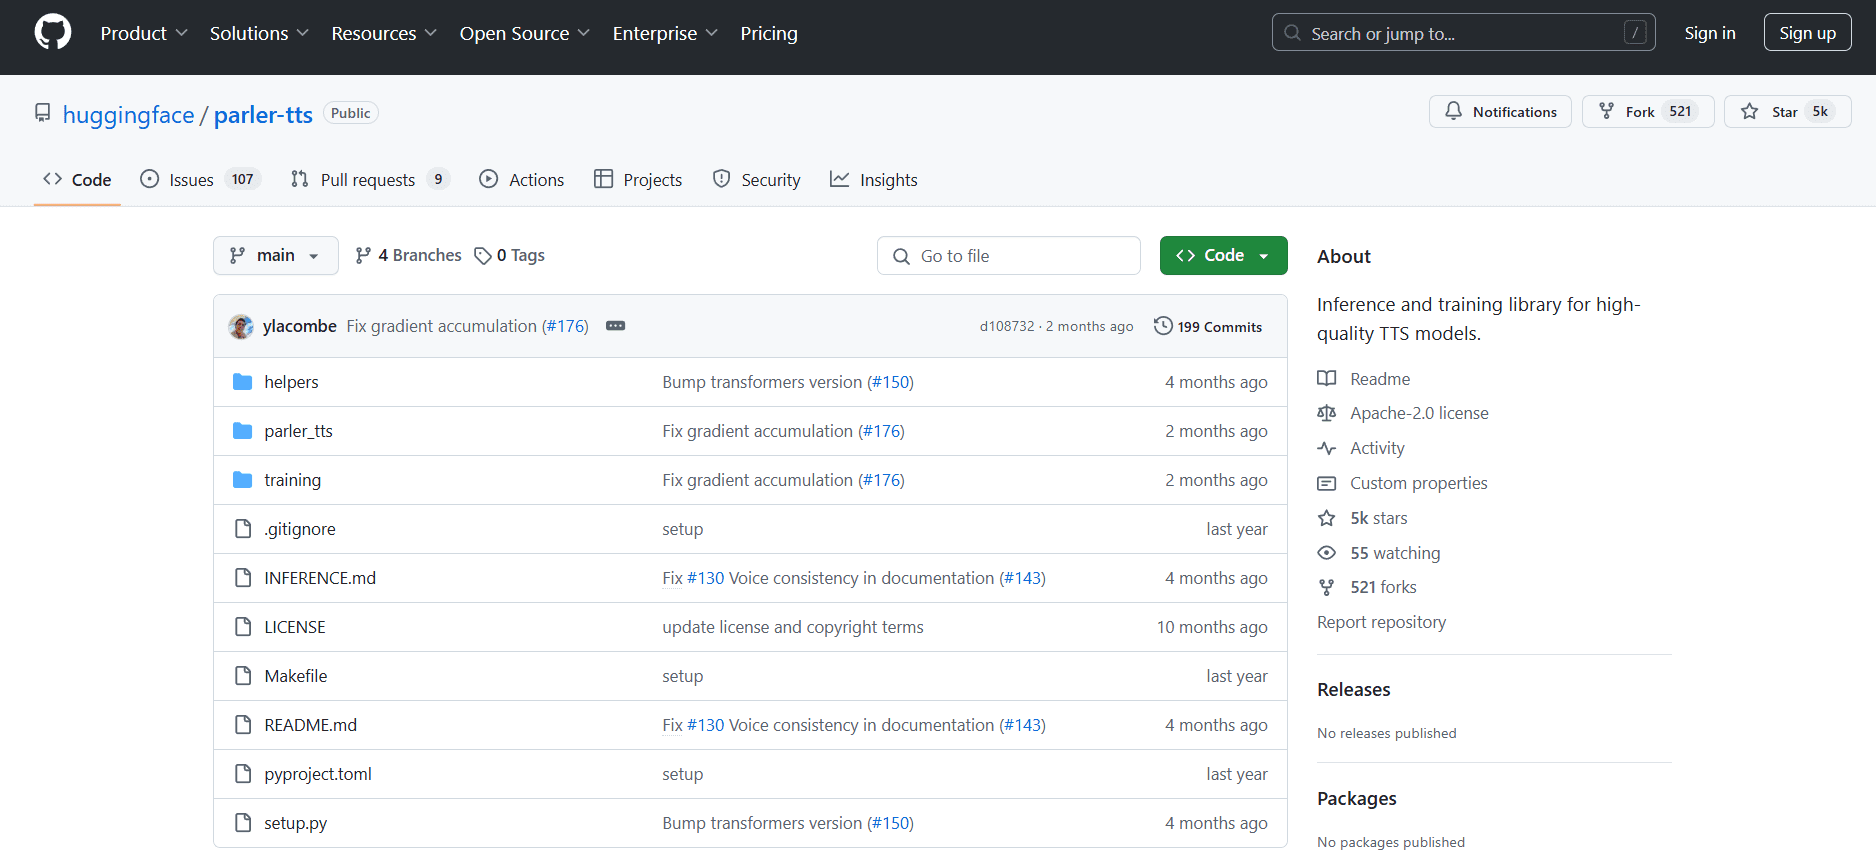Click the Sign up button
1876x858 pixels.
1806,33
